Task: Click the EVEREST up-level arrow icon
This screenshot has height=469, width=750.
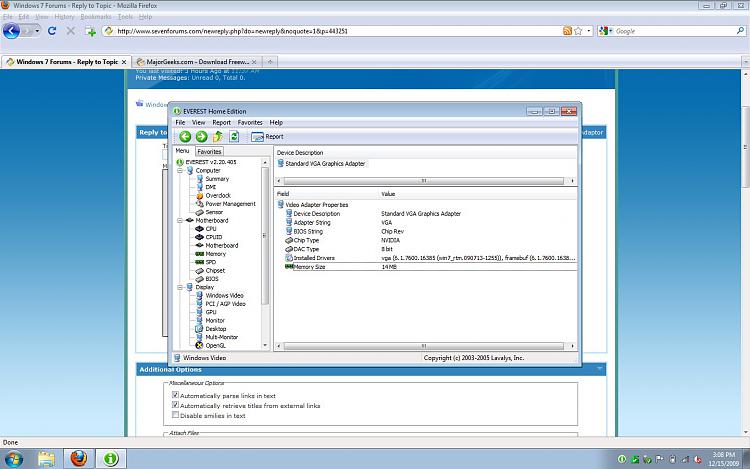Action: click(x=218, y=137)
